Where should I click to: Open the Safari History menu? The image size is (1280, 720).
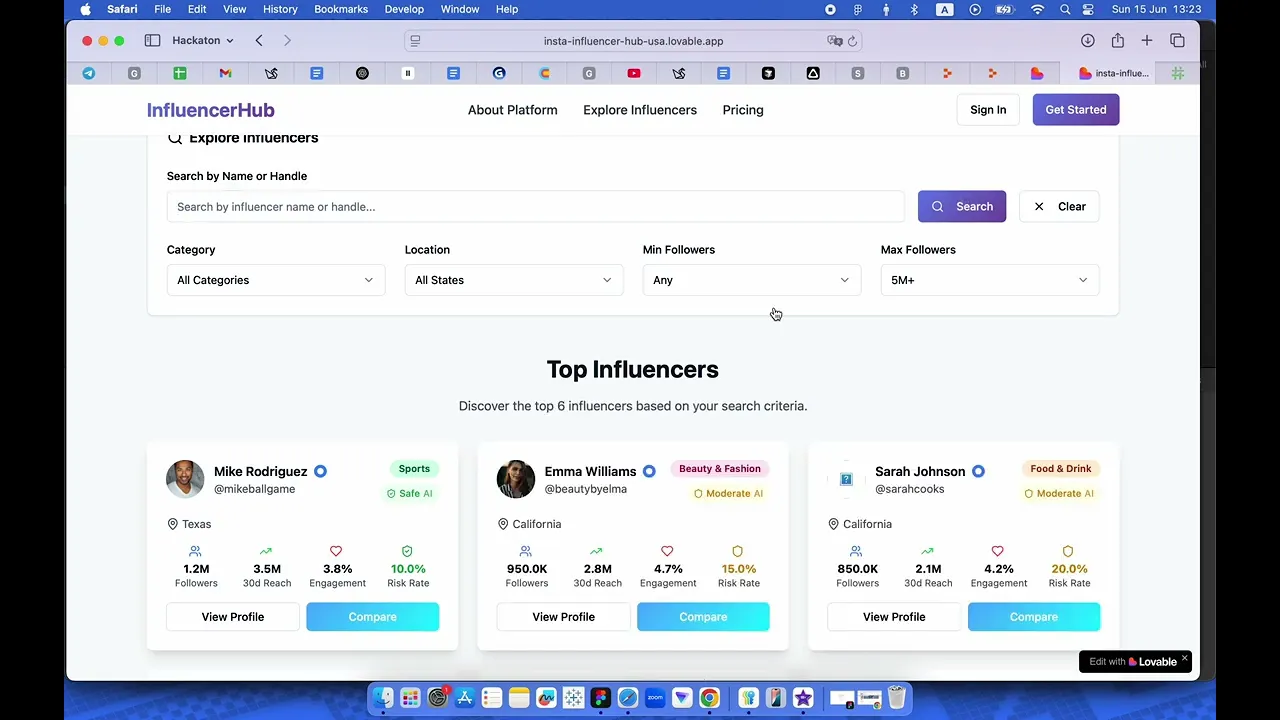coord(280,9)
